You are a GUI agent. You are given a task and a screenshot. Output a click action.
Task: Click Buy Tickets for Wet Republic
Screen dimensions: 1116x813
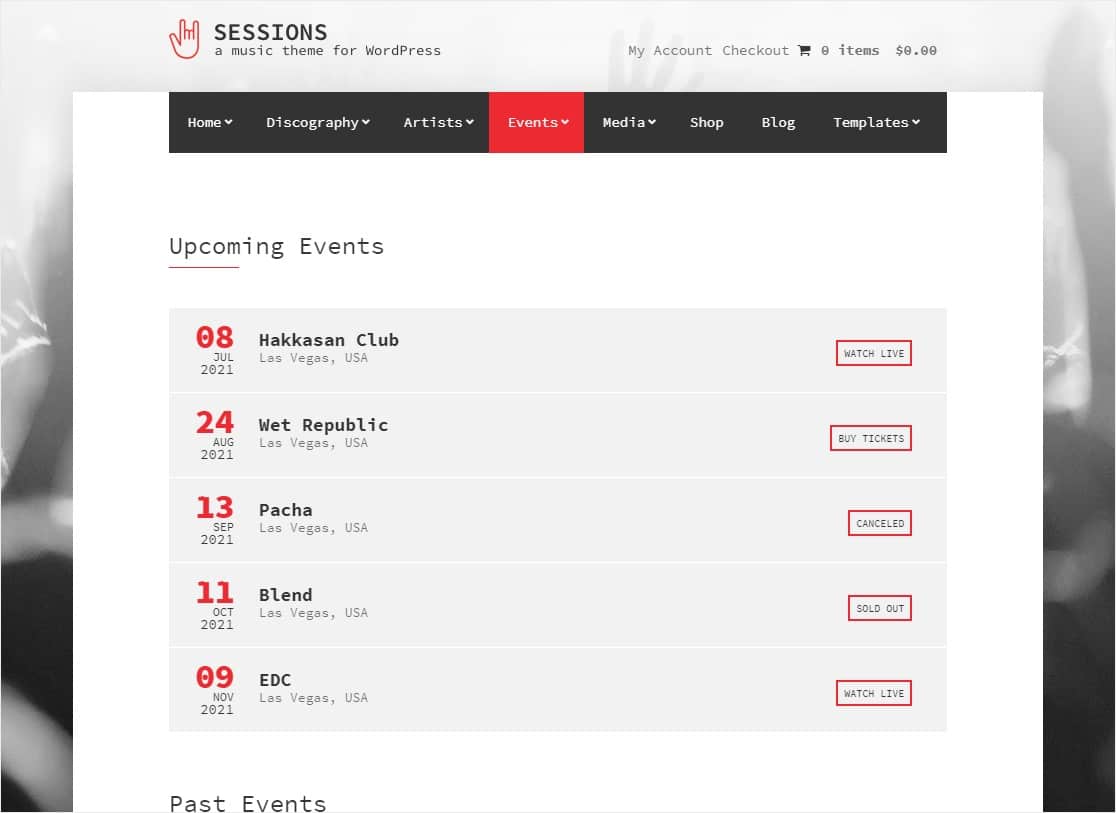(x=870, y=437)
